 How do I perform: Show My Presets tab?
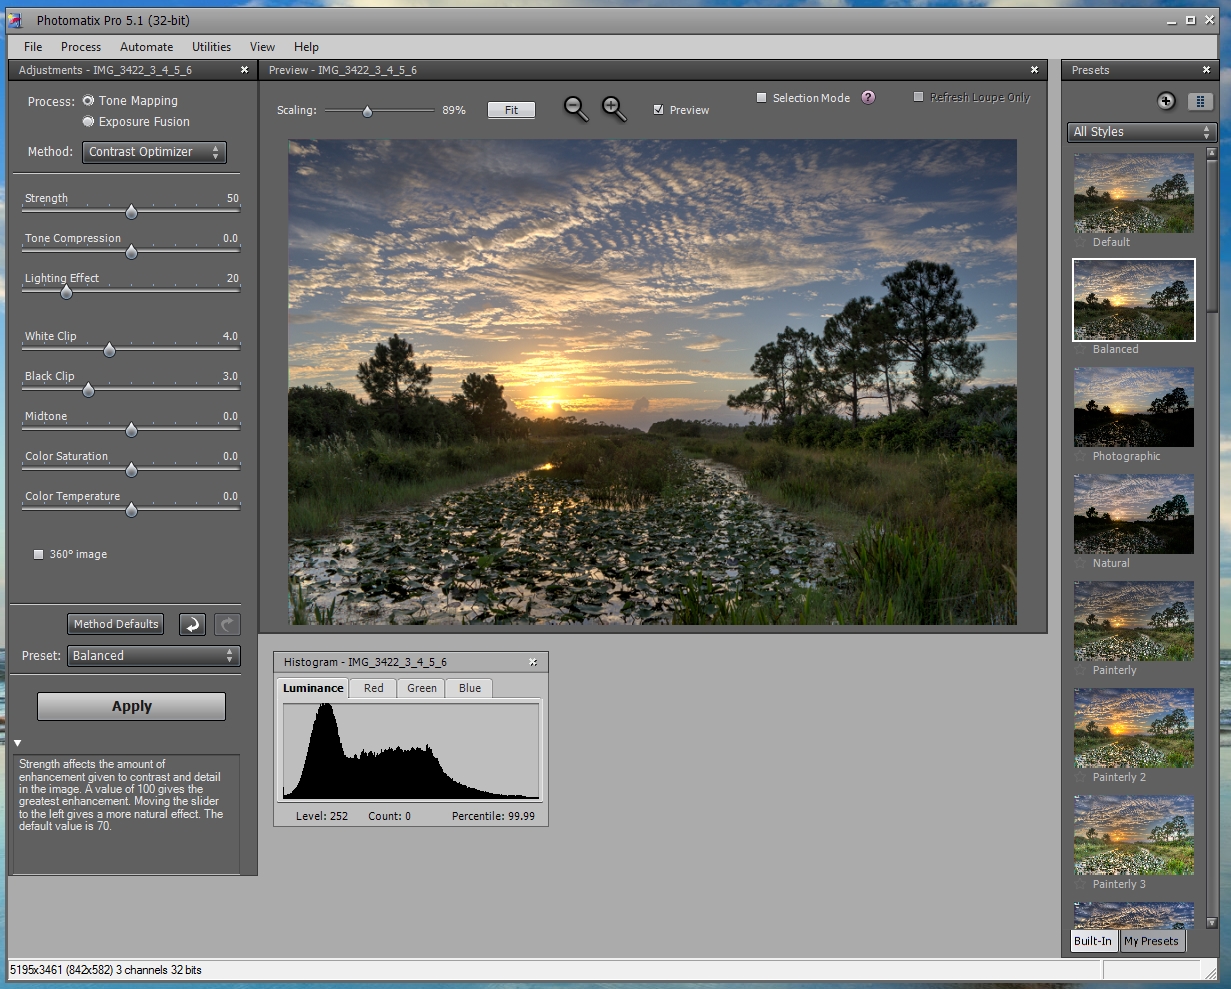(1152, 941)
